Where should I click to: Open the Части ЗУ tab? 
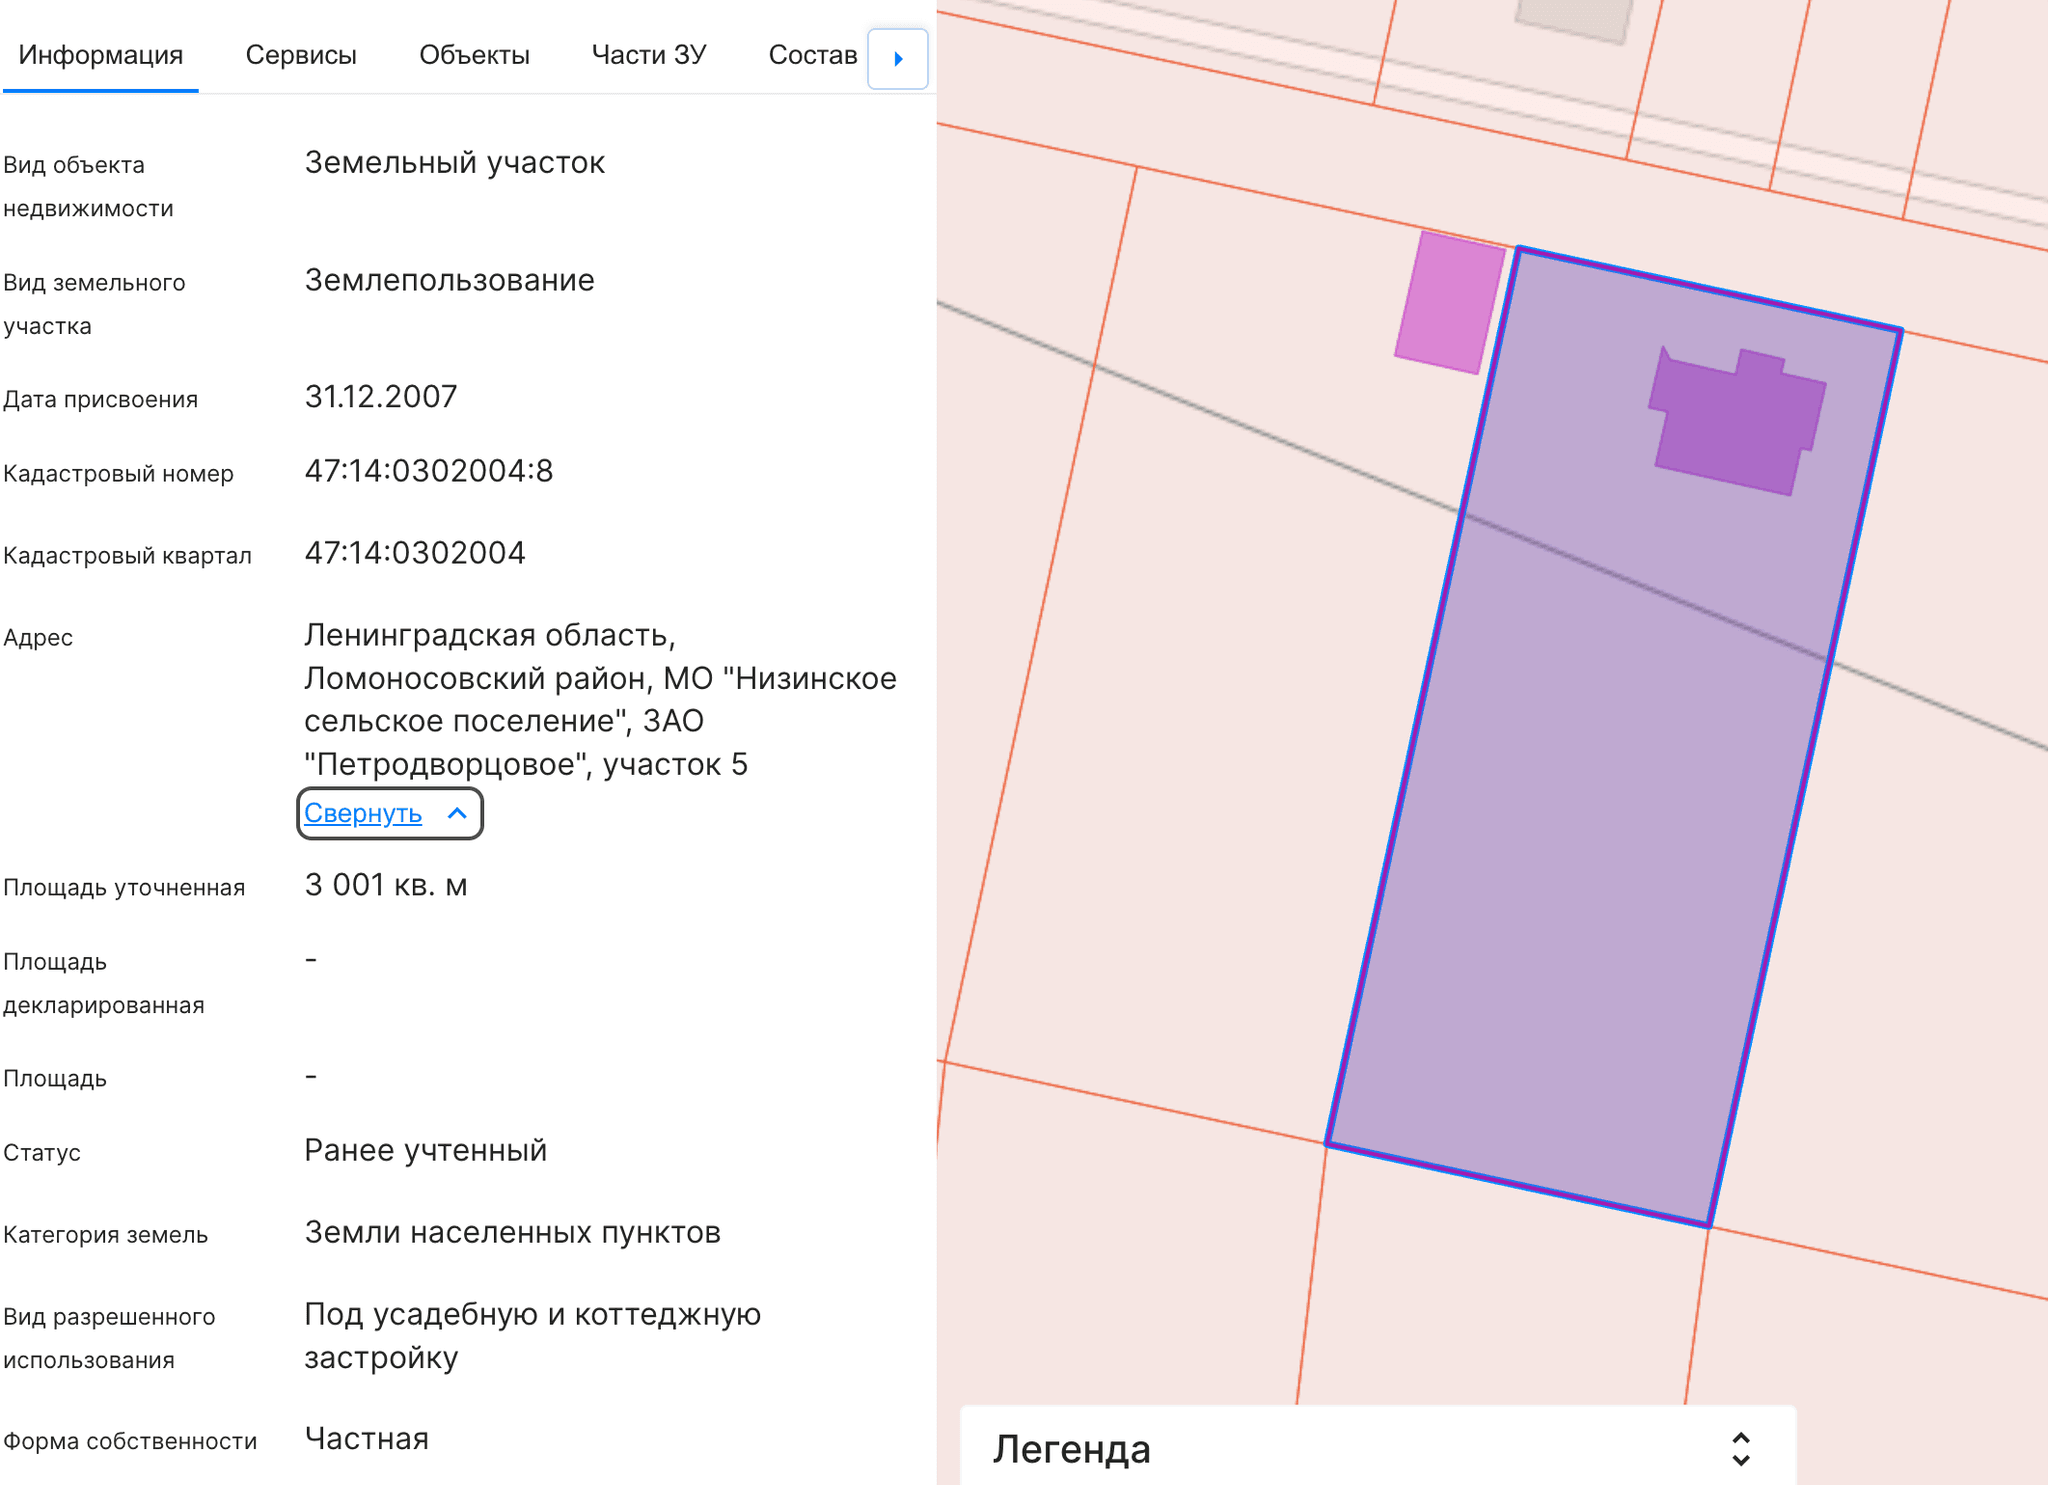650,56
